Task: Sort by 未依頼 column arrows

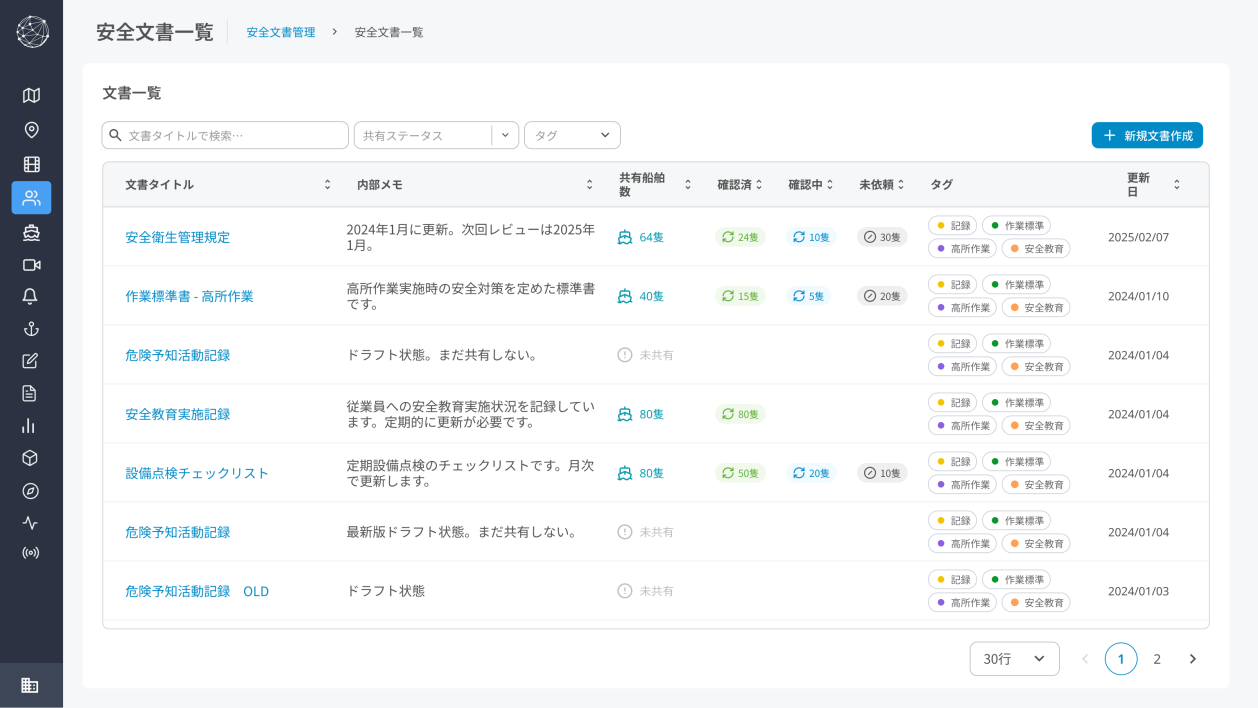Action: [x=901, y=185]
